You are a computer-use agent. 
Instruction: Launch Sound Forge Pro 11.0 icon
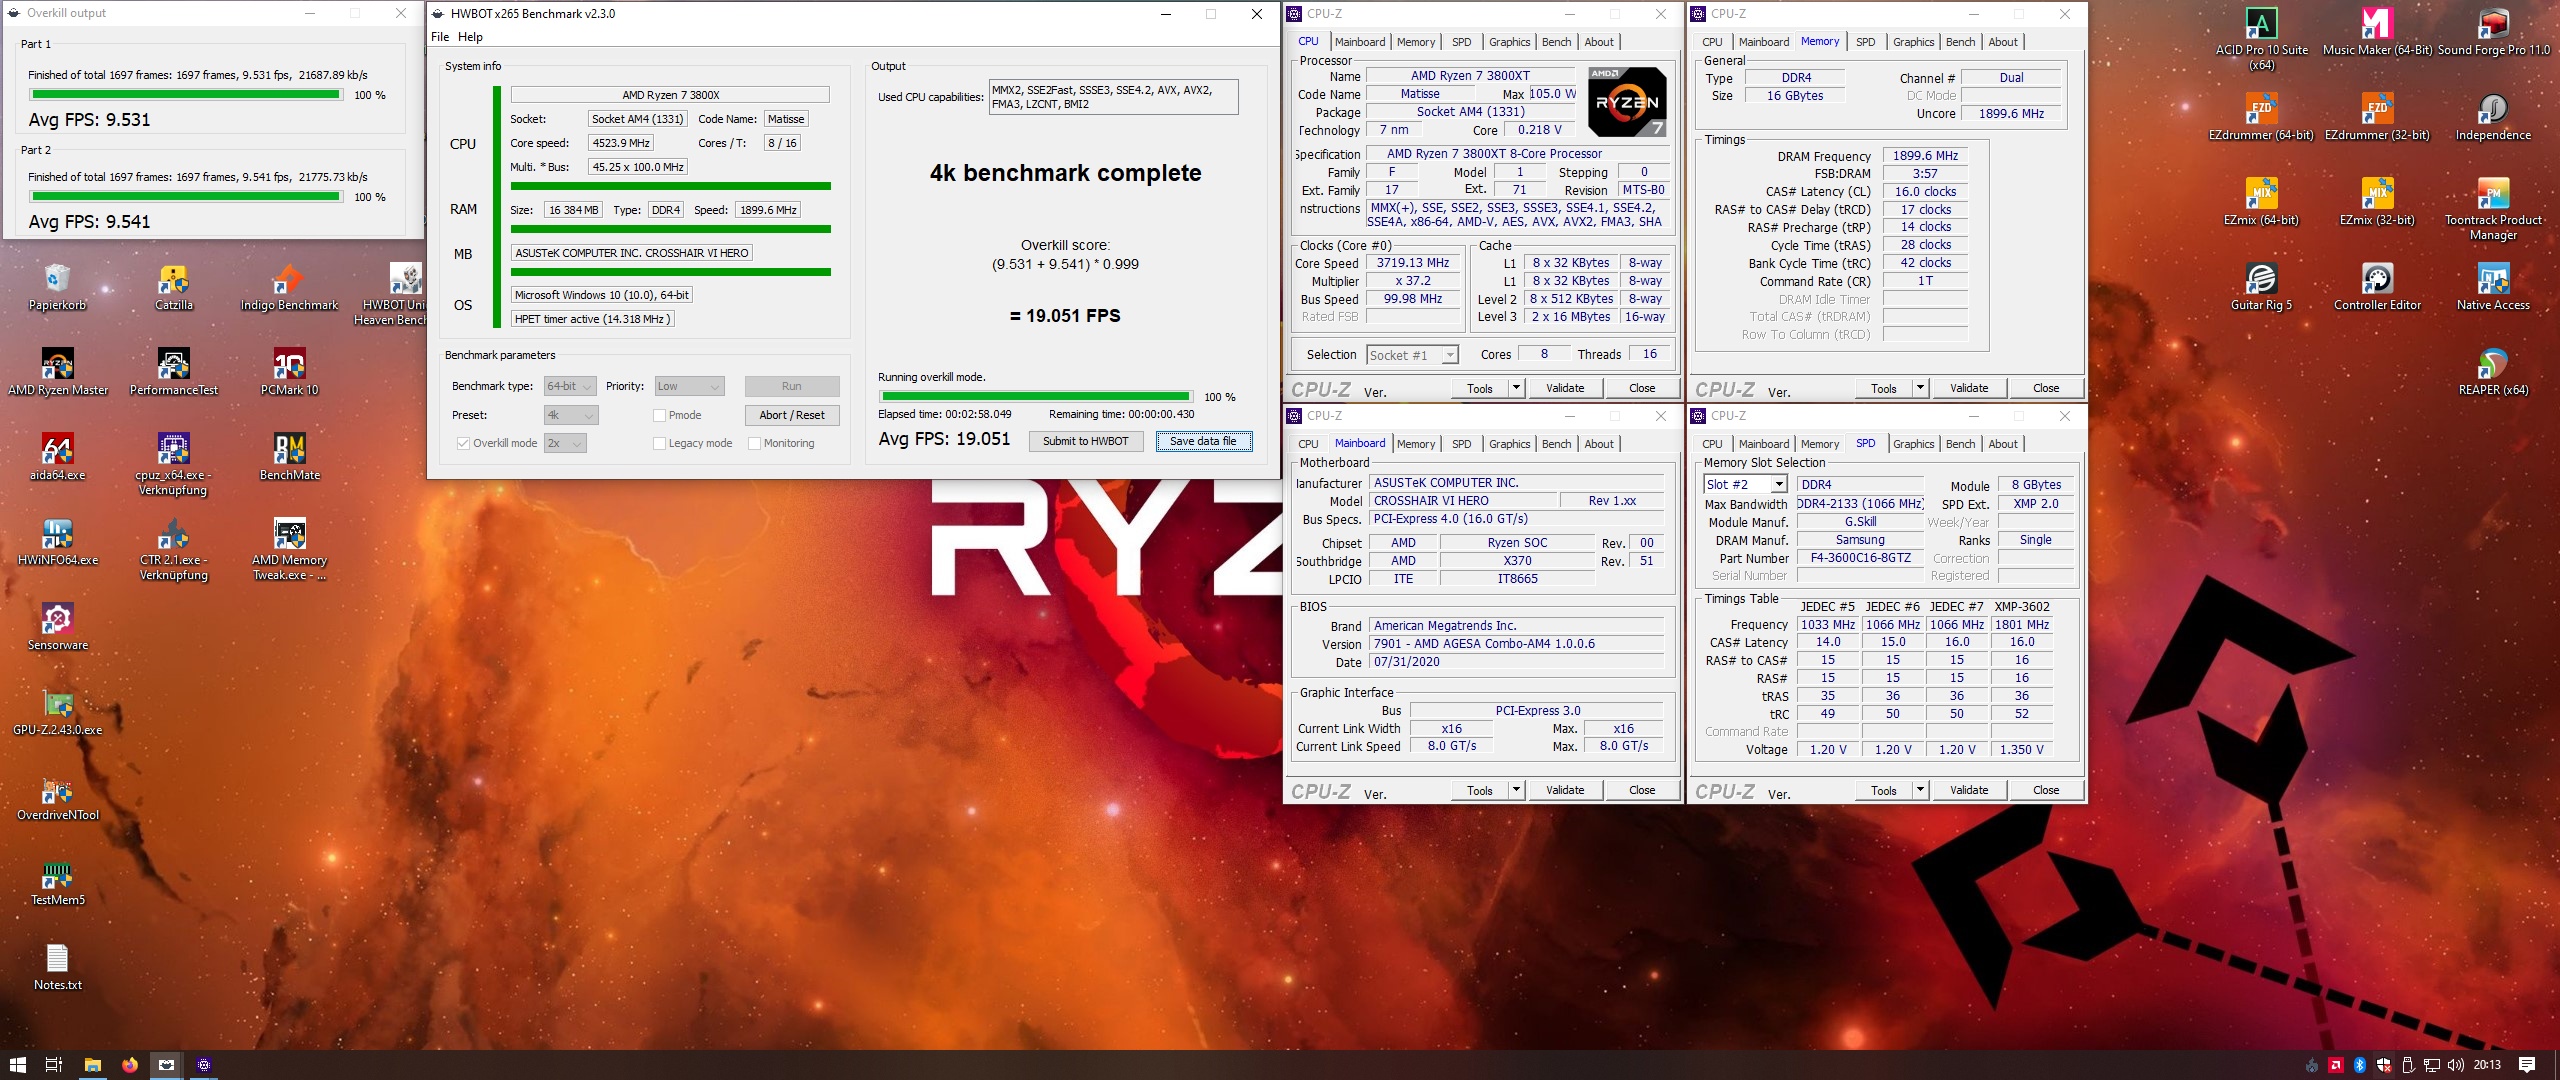tap(2493, 32)
